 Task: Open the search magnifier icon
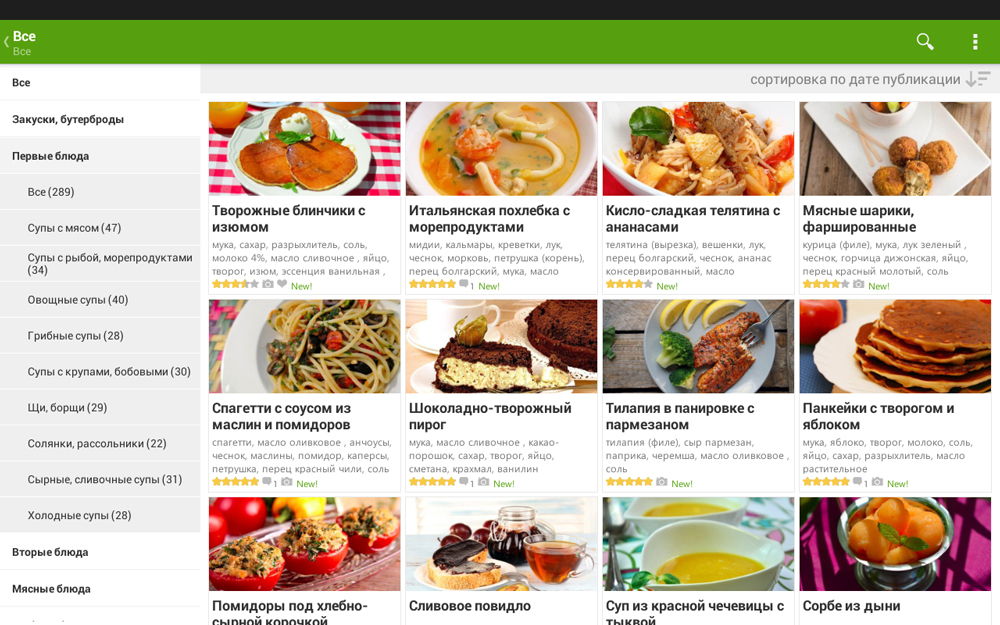[925, 41]
